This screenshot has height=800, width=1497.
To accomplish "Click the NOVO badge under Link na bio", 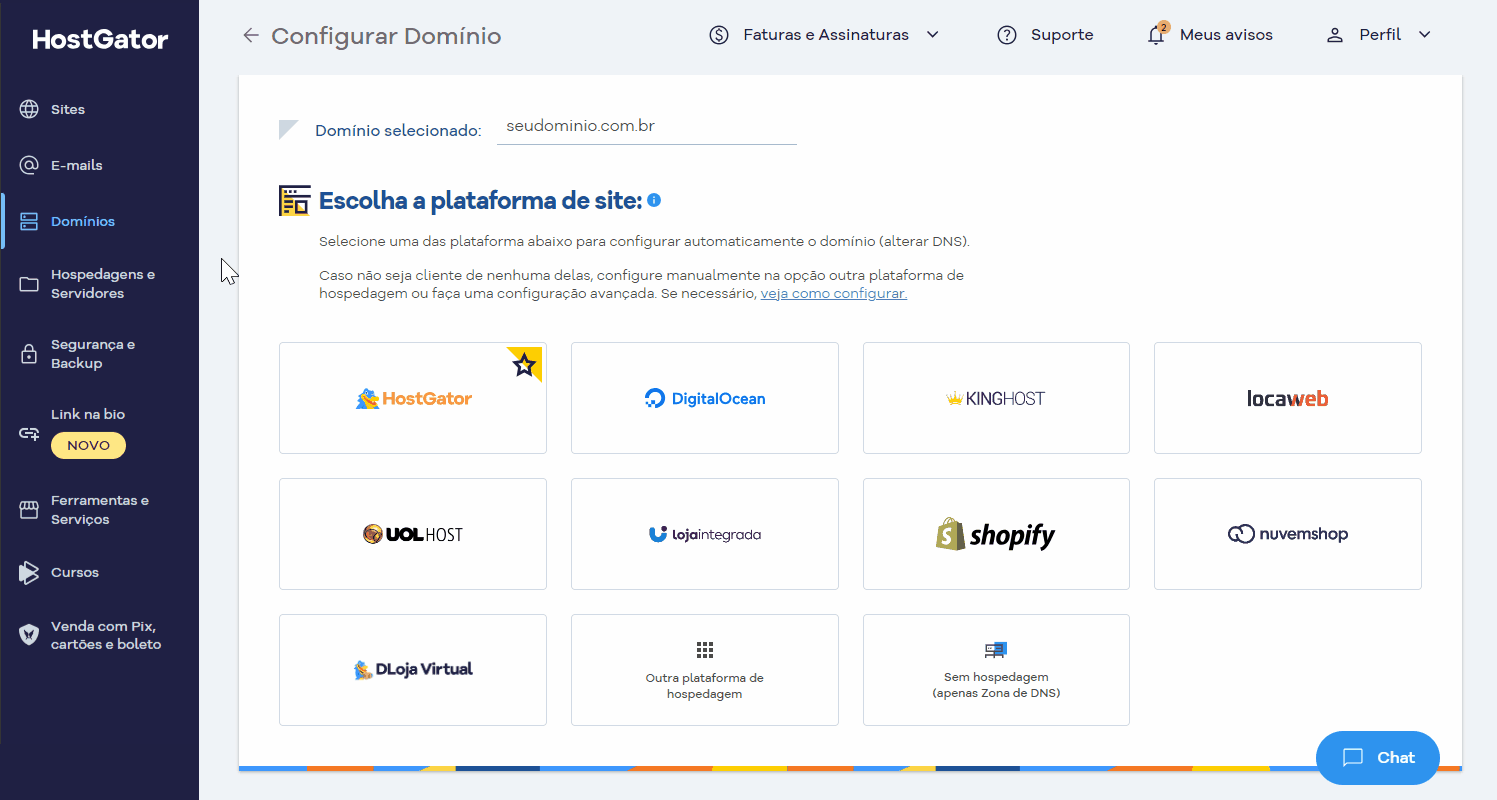I will tap(88, 446).
